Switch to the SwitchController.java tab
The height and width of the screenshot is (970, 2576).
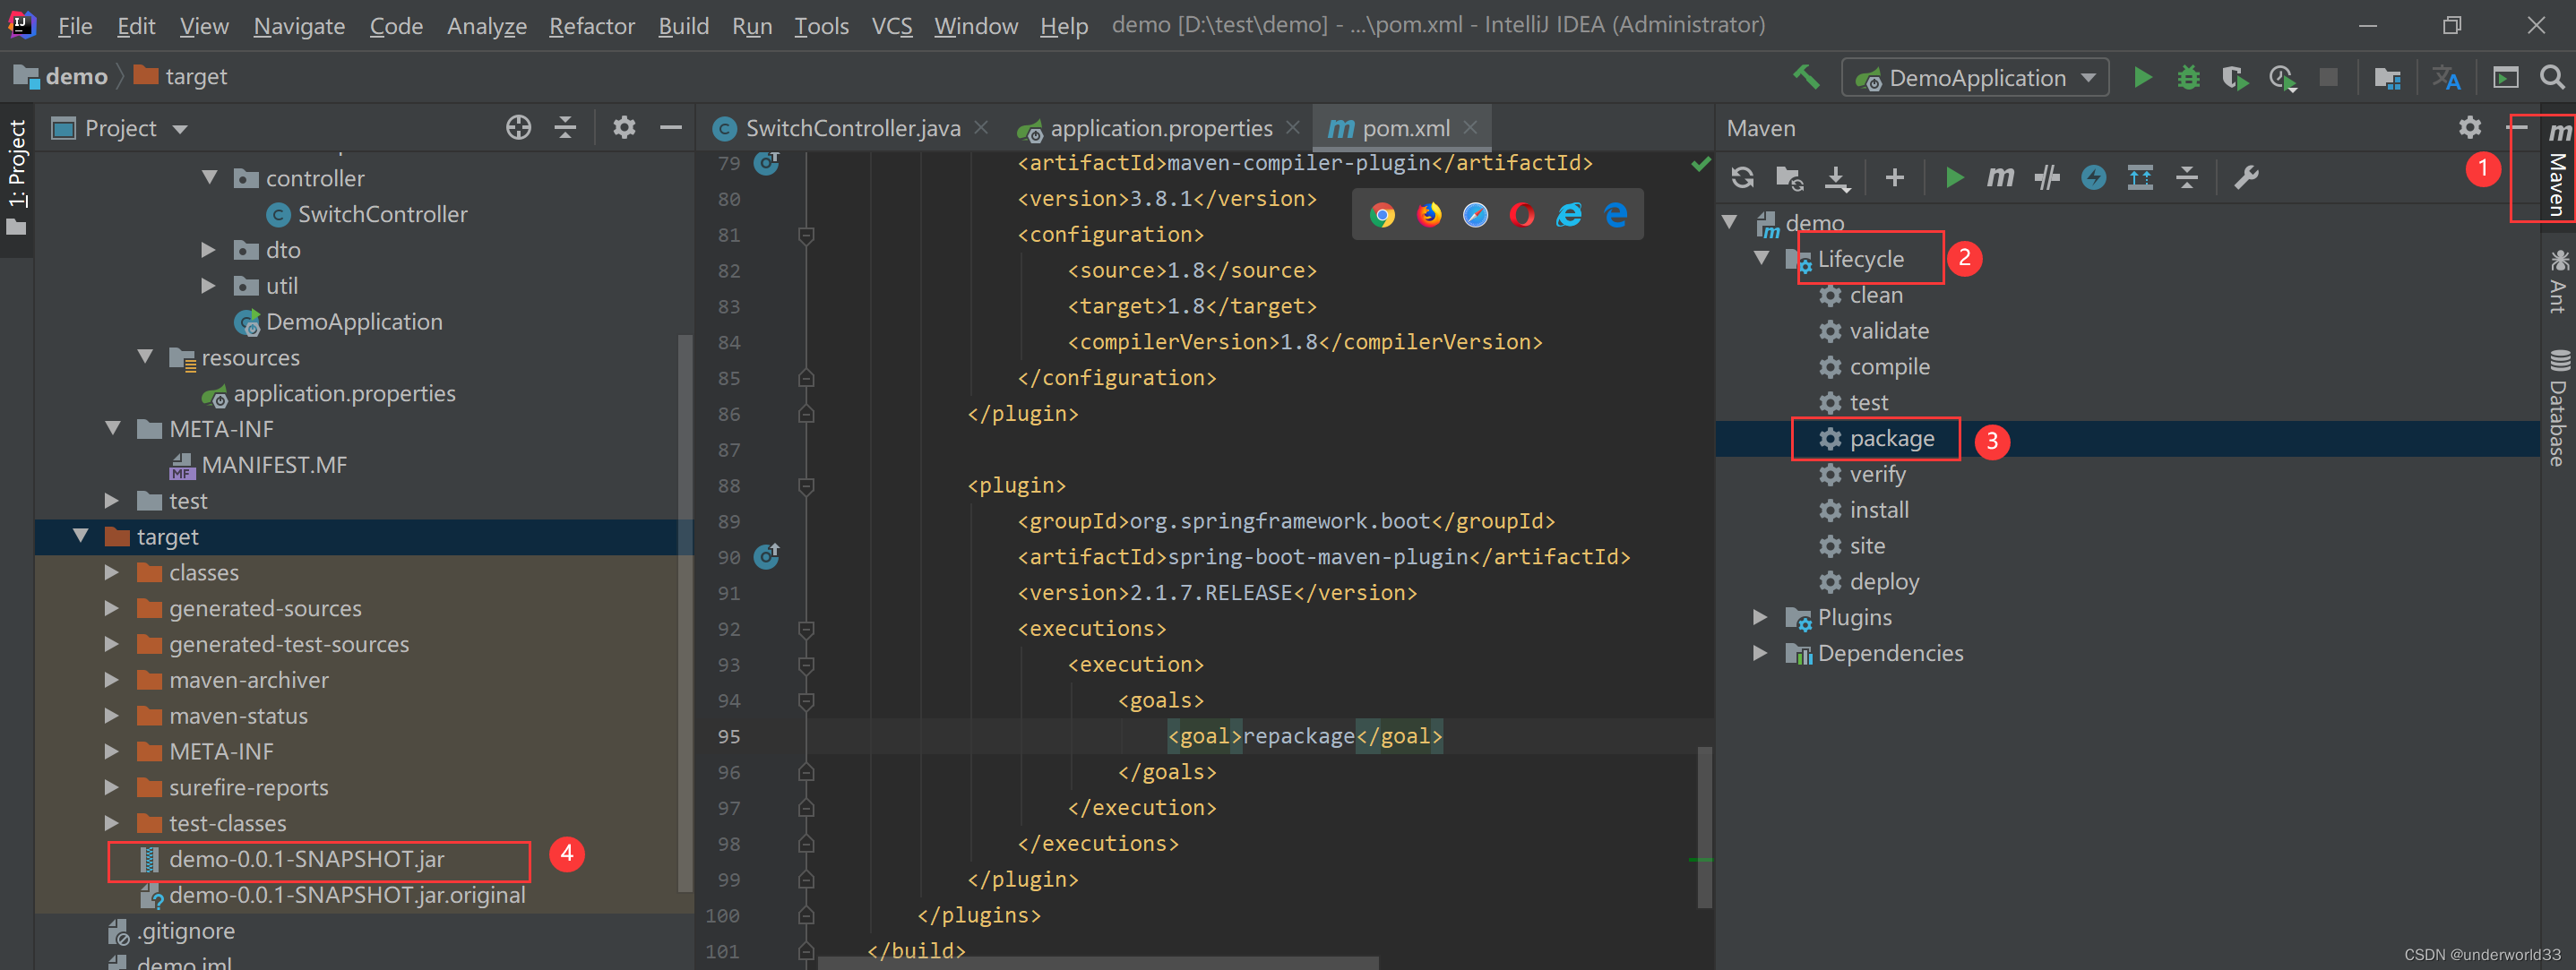tap(851, 129)
